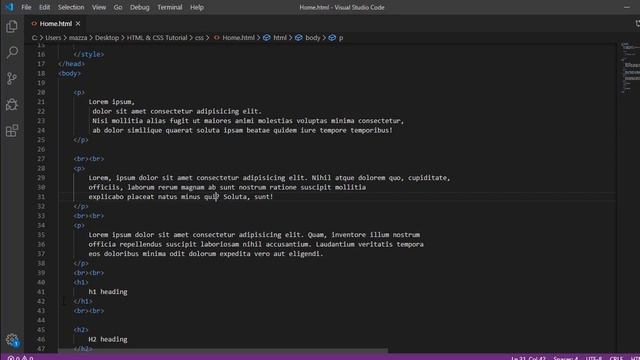Click line number 28 in the gutter
Screen dimensions: 640x360
point(41,168)
